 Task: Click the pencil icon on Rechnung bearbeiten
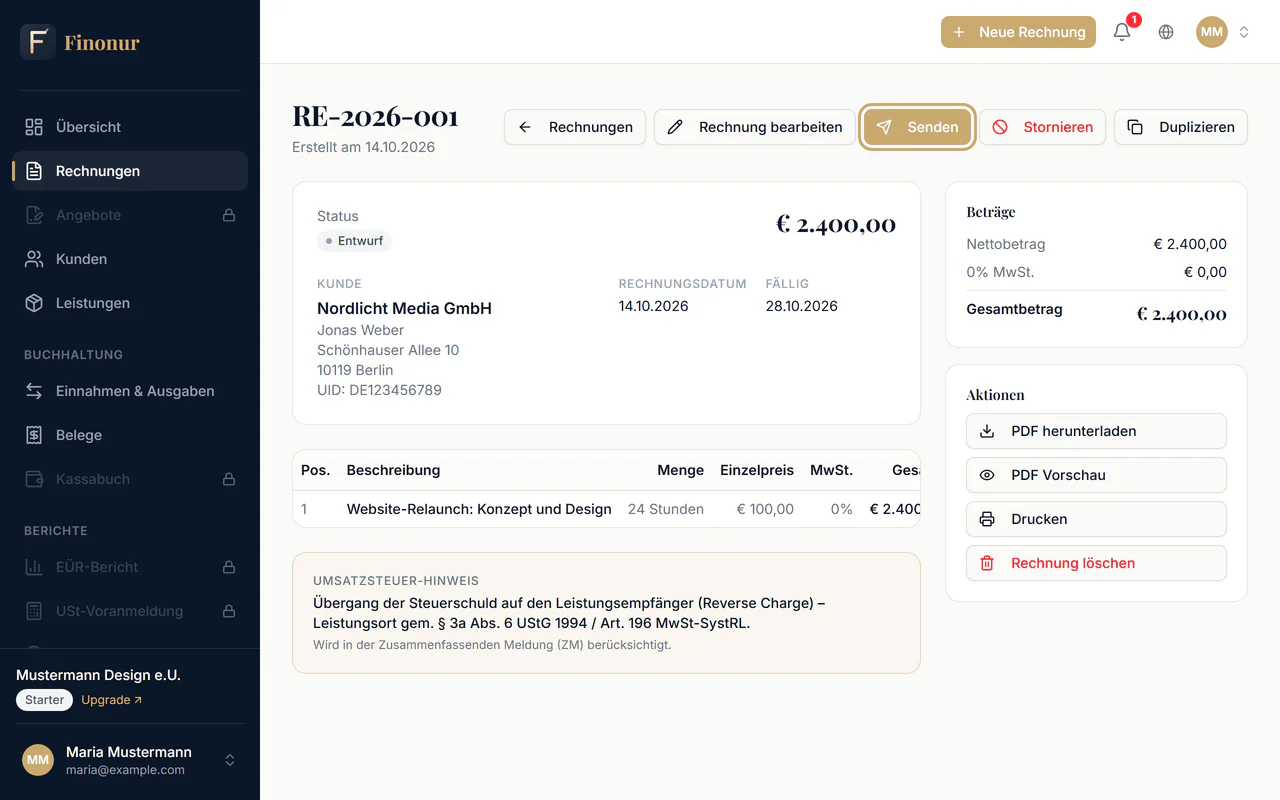pyautogui.click(x=675, y=127)
